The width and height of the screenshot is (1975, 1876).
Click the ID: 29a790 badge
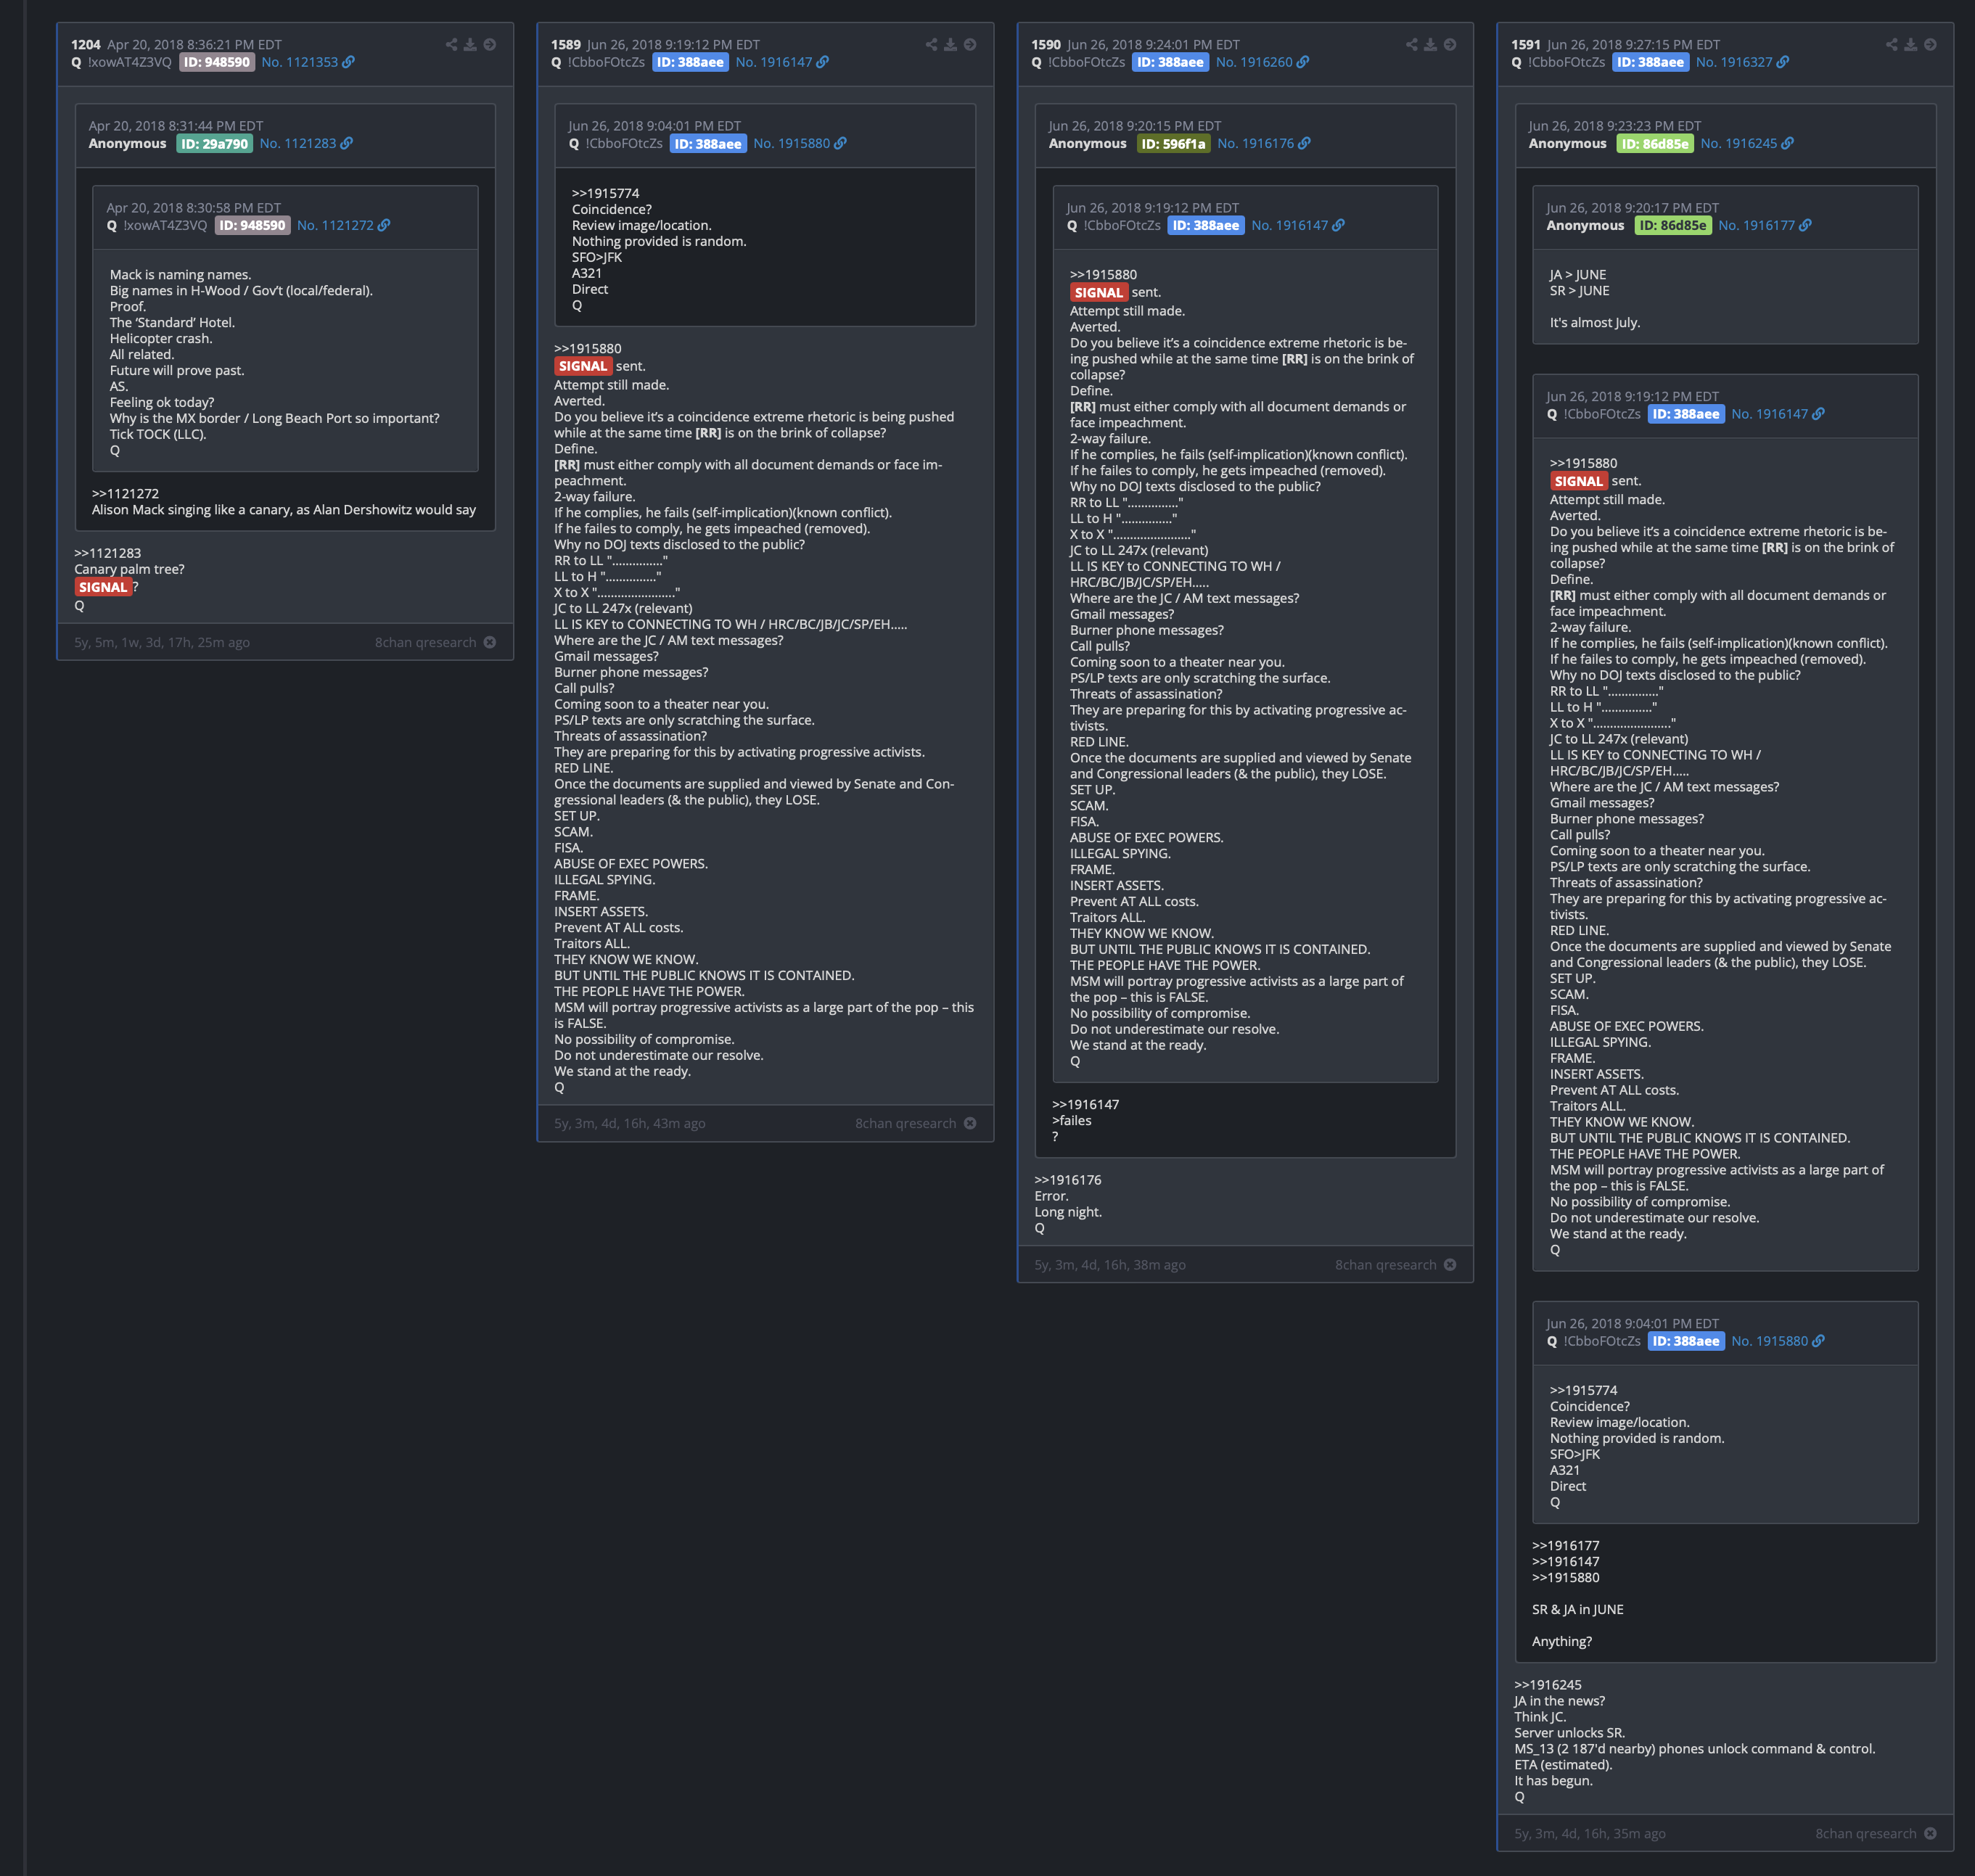click(214, 144)
